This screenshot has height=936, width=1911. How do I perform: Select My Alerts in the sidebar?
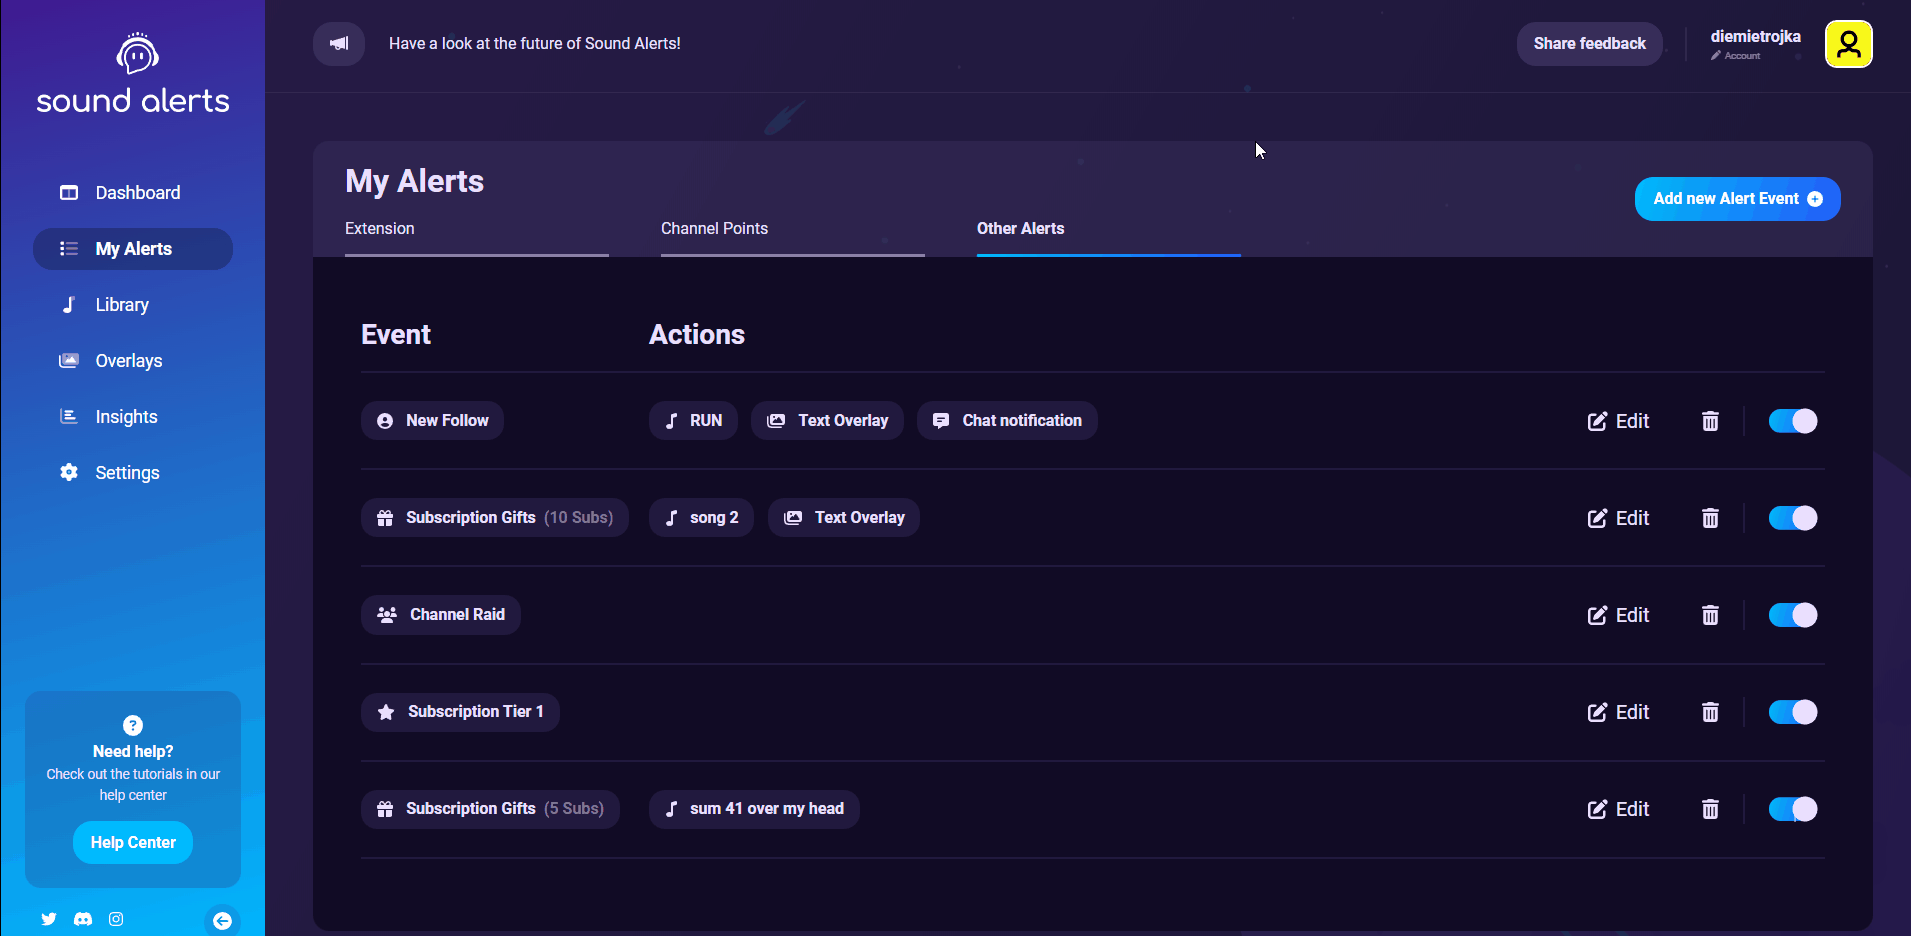(x=133, y=249)
